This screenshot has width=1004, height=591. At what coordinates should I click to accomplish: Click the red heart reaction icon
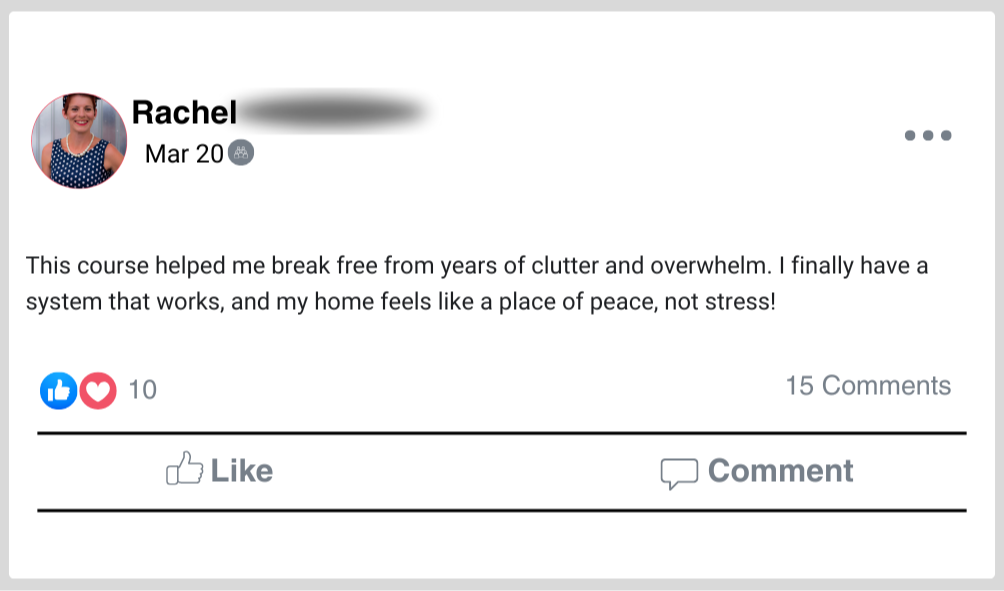98,390
